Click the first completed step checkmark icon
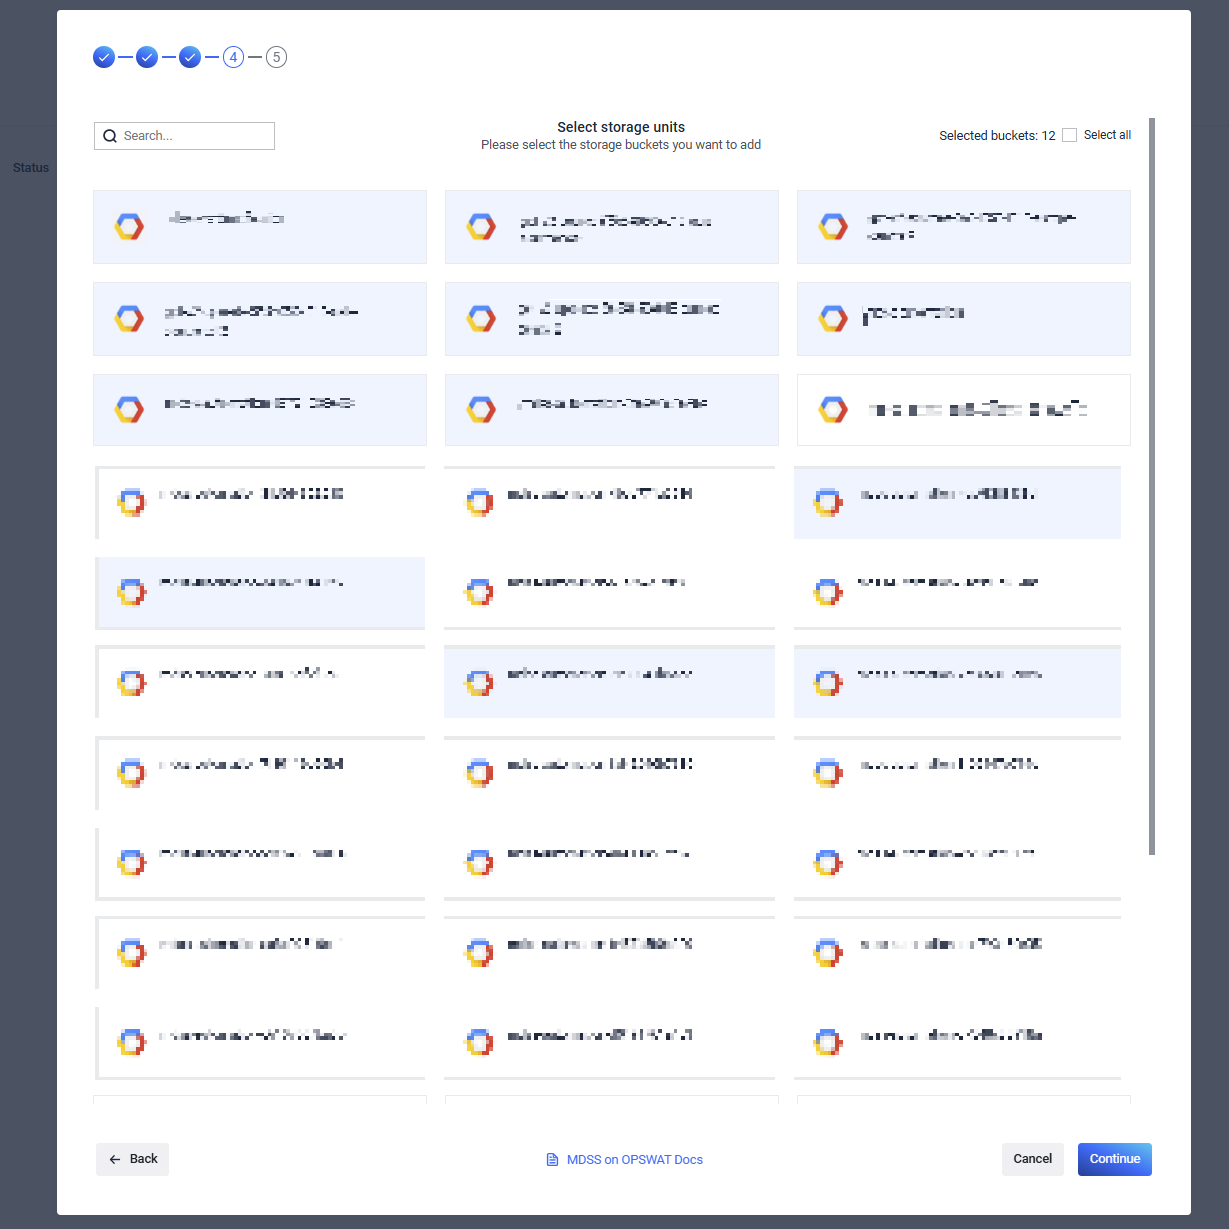The image size is (1229, 1229). click(x=104, y=57)
